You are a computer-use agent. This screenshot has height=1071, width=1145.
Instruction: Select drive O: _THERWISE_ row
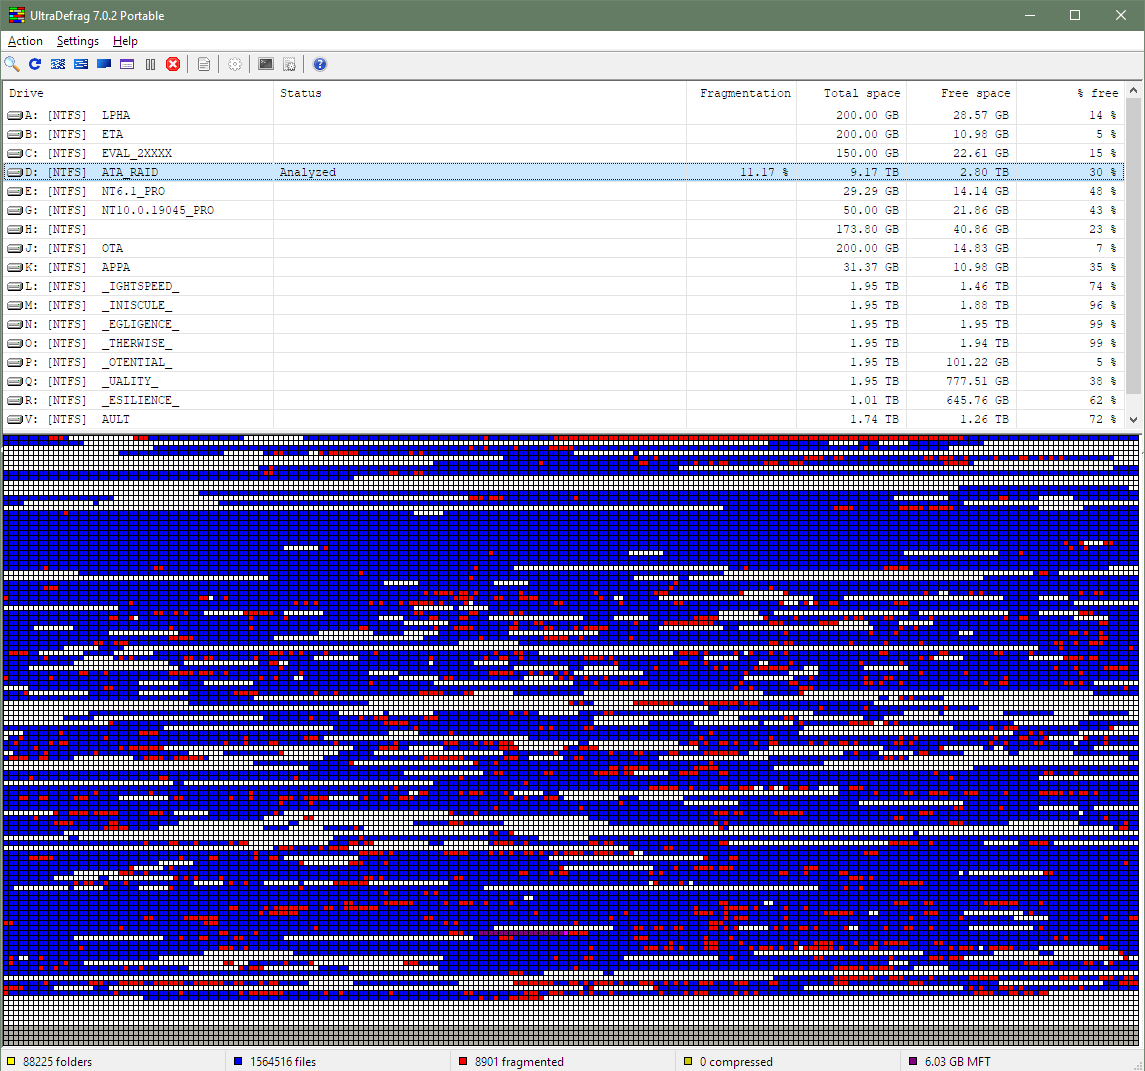coord(564,343)
